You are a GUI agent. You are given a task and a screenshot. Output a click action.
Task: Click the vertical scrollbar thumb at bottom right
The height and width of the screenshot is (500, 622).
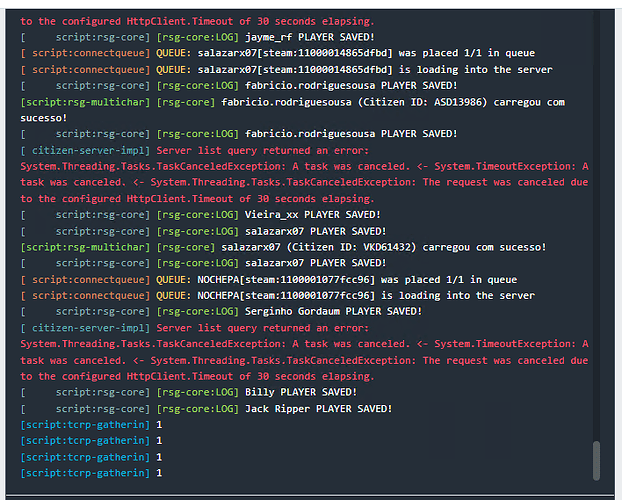click(x=597, y=460)
